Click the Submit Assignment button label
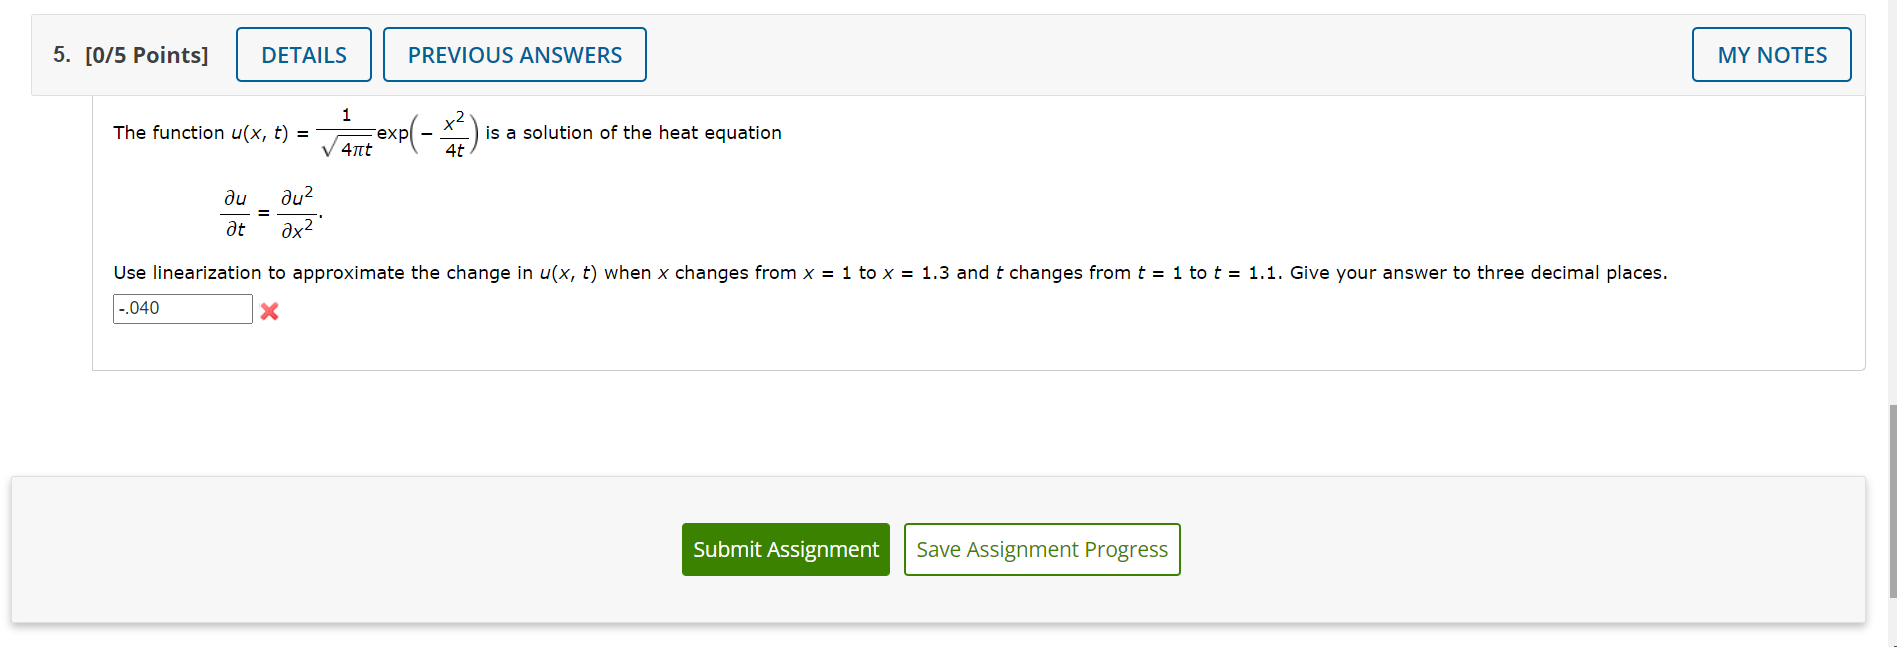 (x=785, y=549)
